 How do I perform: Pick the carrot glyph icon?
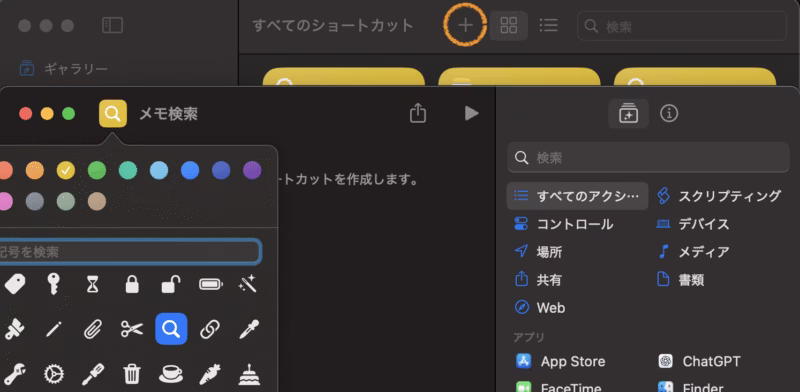coord(210,375)
